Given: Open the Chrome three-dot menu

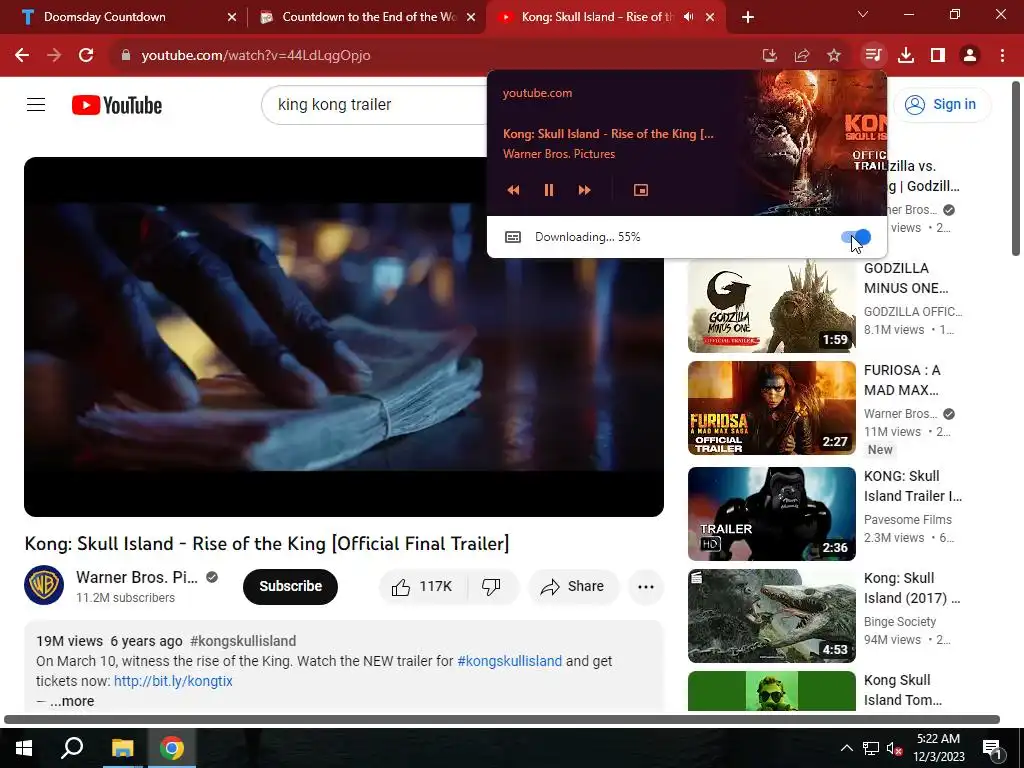Looking at the screenshot, I should point(1002,56).
